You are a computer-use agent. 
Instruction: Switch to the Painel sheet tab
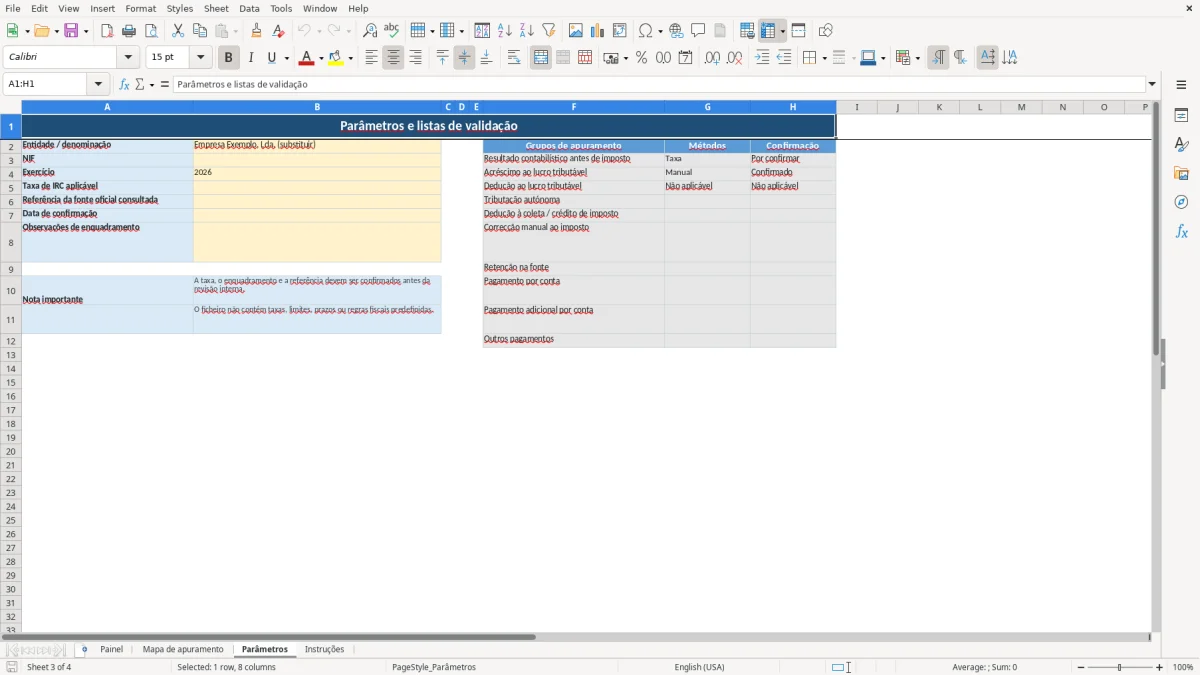click(111, 649)
